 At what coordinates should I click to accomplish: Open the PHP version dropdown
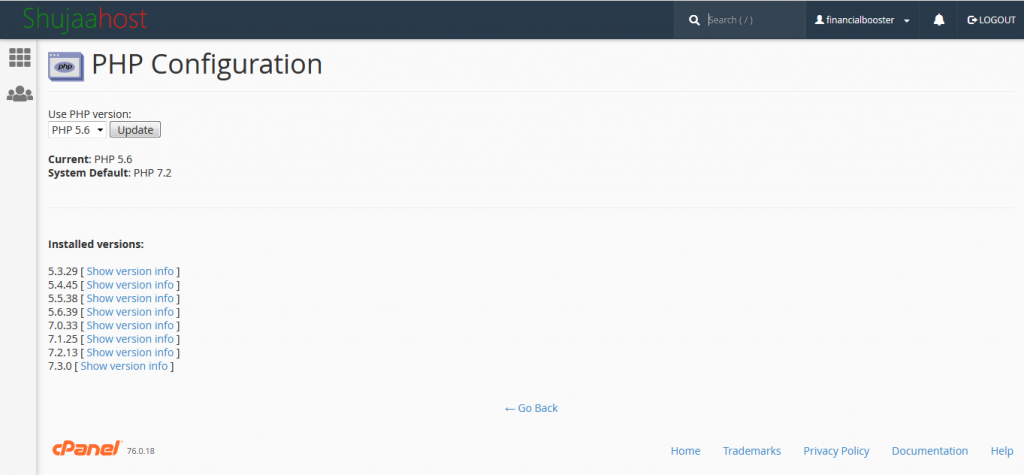pos(77,130)
